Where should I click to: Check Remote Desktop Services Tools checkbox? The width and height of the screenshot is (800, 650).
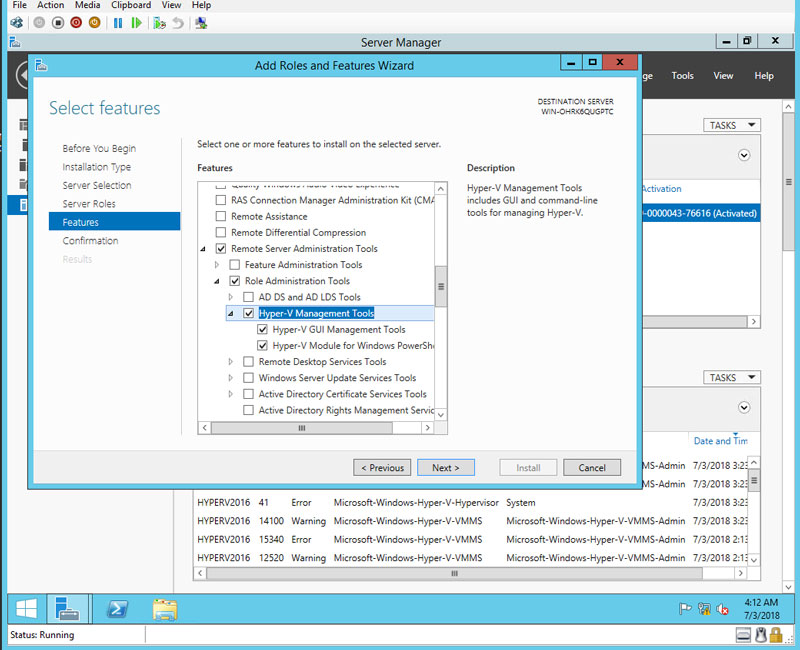(248, 362)
